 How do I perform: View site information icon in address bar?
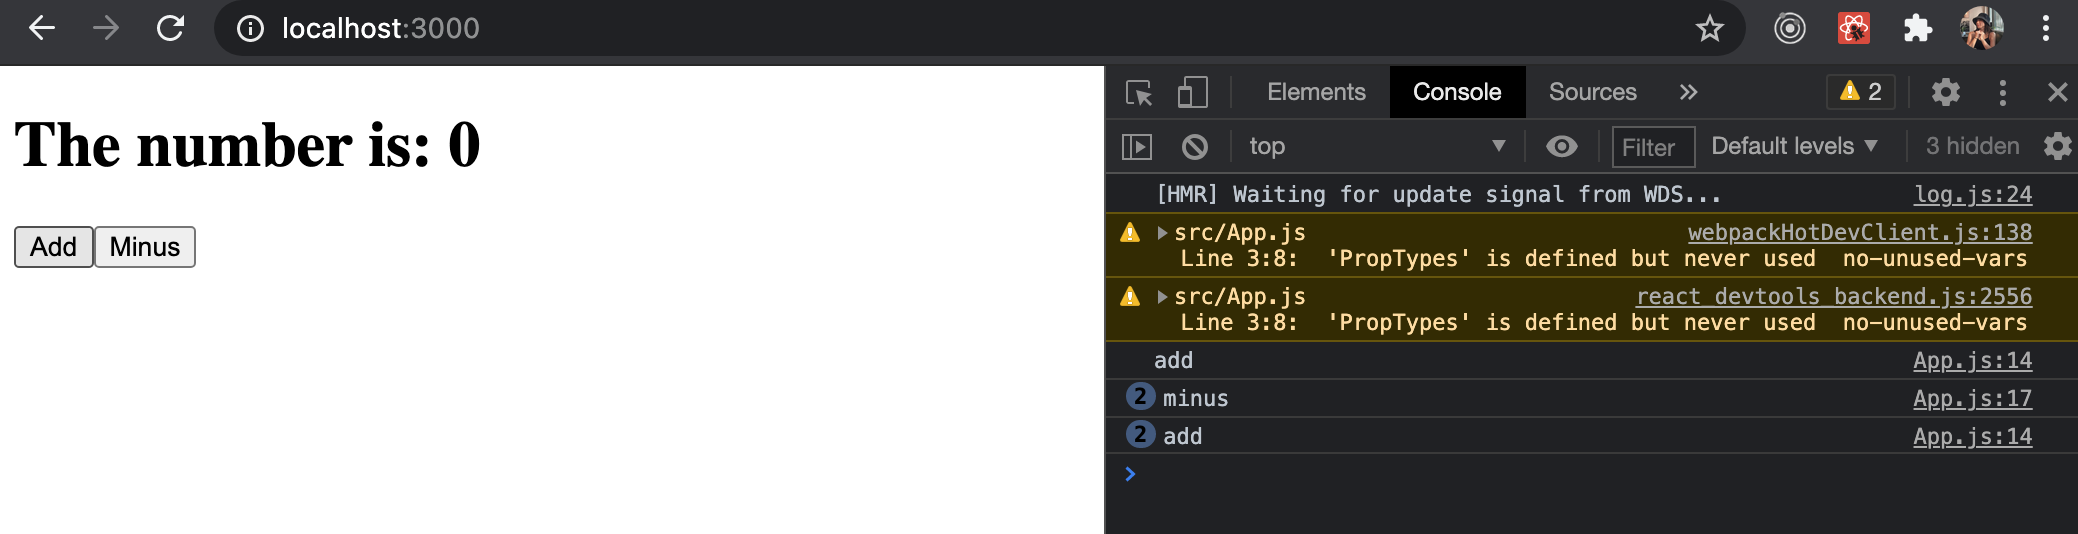coord(250,29)
